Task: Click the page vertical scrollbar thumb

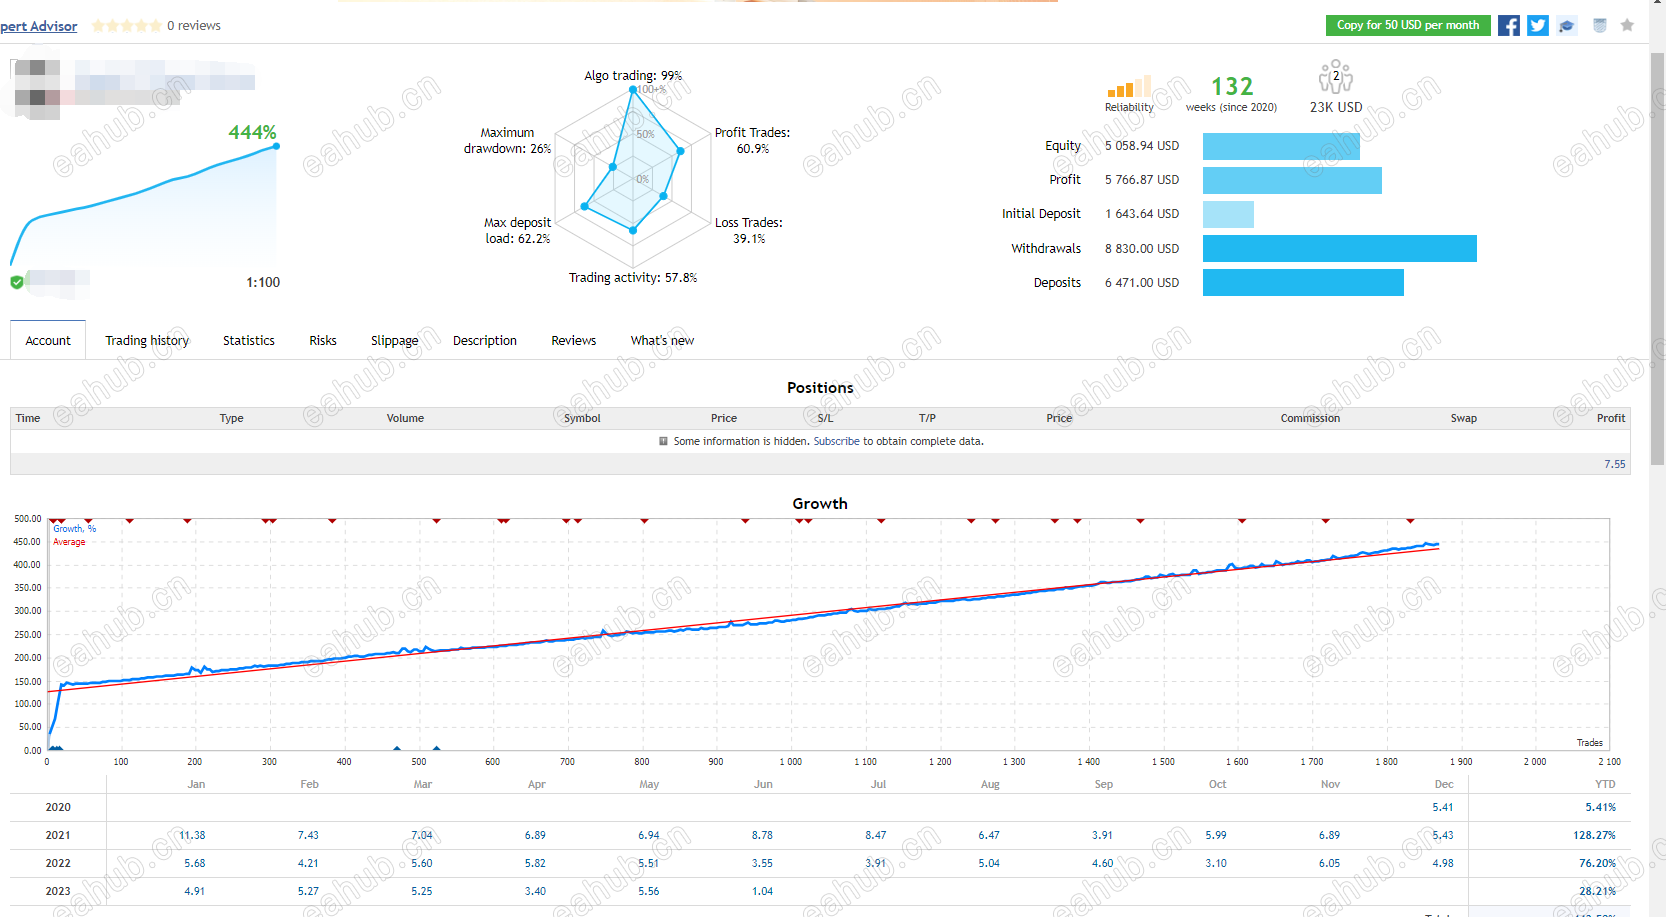Action: pyautogui.click(x=1658, y=260)
